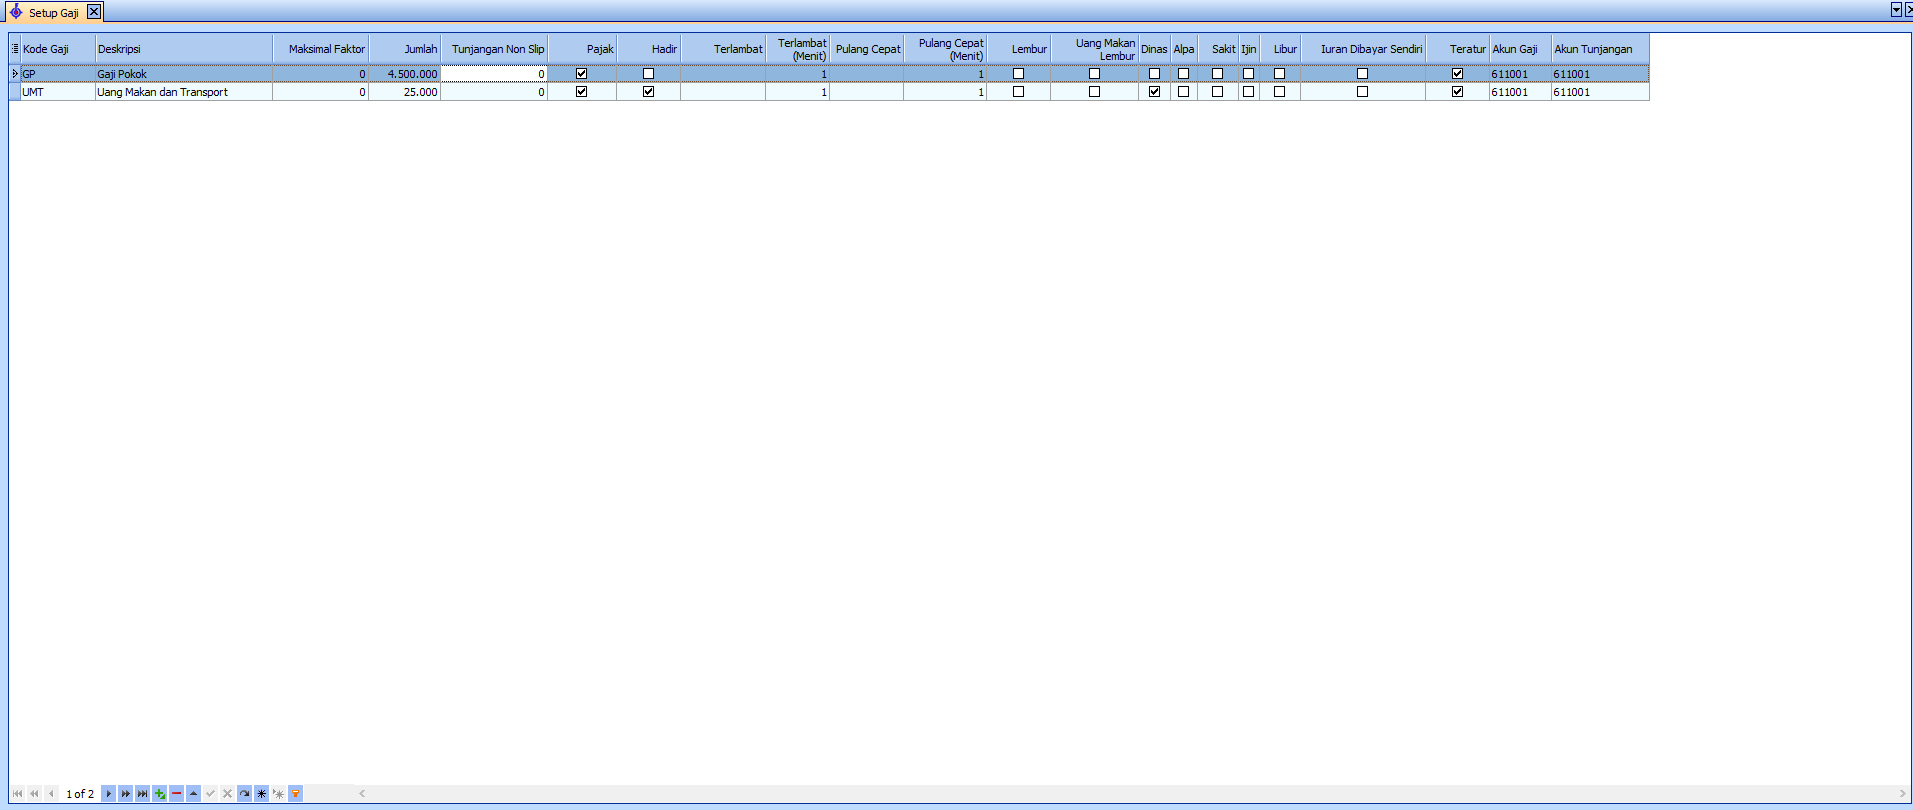Toggle Pajak checkbox for Gaji Pokok

point(581,73)
